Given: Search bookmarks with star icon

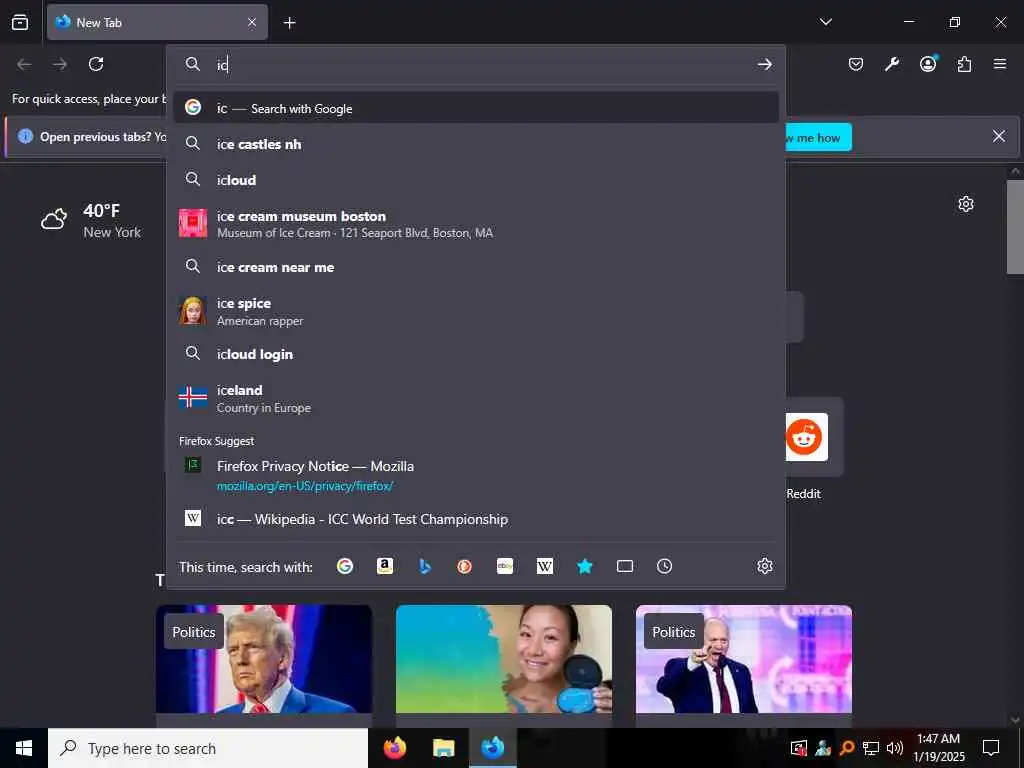Looking at the screenshot, I should (584, 566).
